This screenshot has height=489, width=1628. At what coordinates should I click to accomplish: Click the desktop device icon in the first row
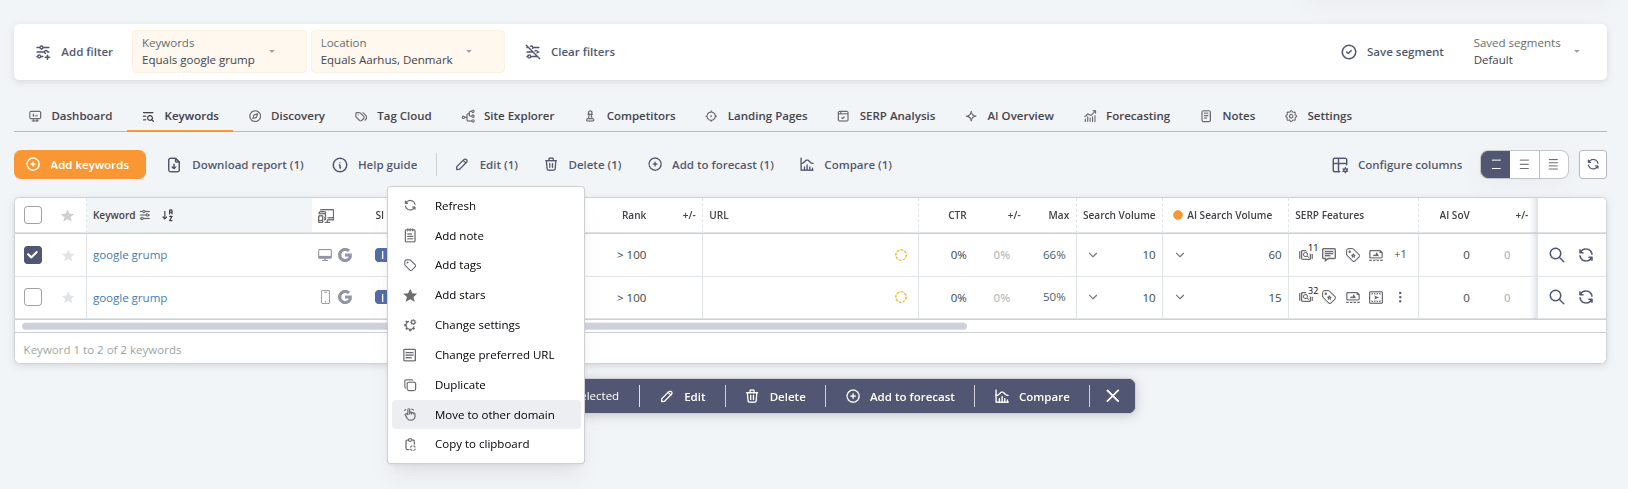pos(325,255)
